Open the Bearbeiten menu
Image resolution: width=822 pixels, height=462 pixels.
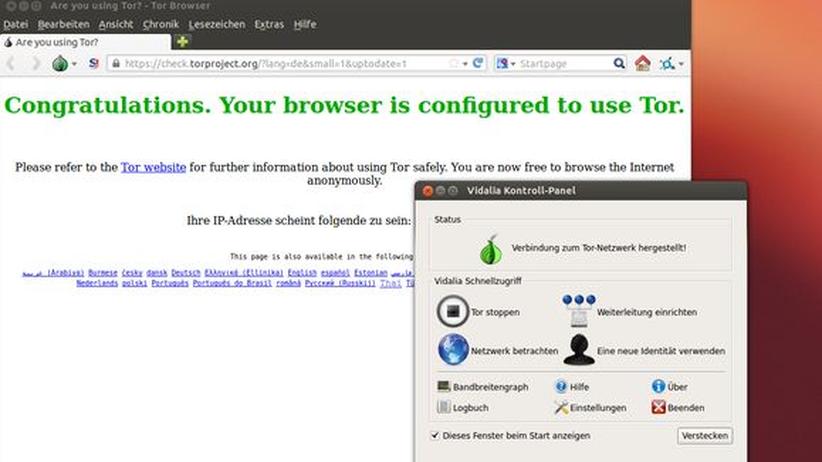[x=63, y=24]
